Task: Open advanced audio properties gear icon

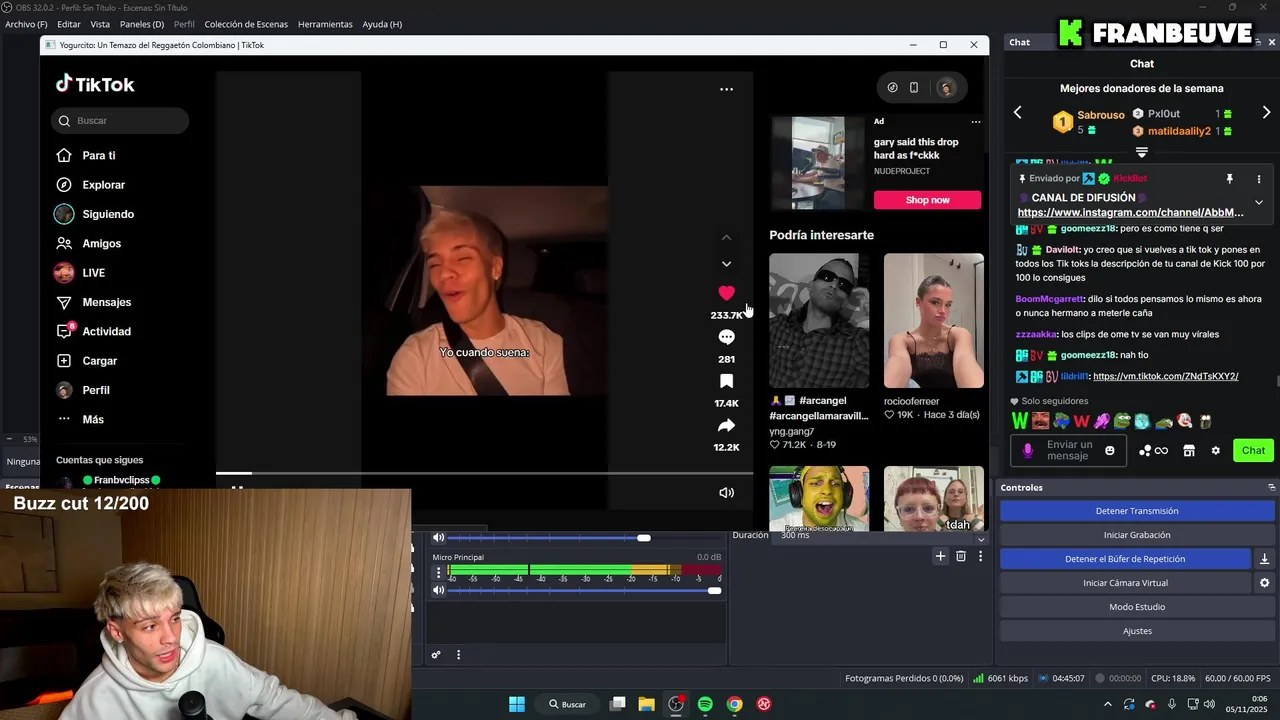Action: coord(436,655)
